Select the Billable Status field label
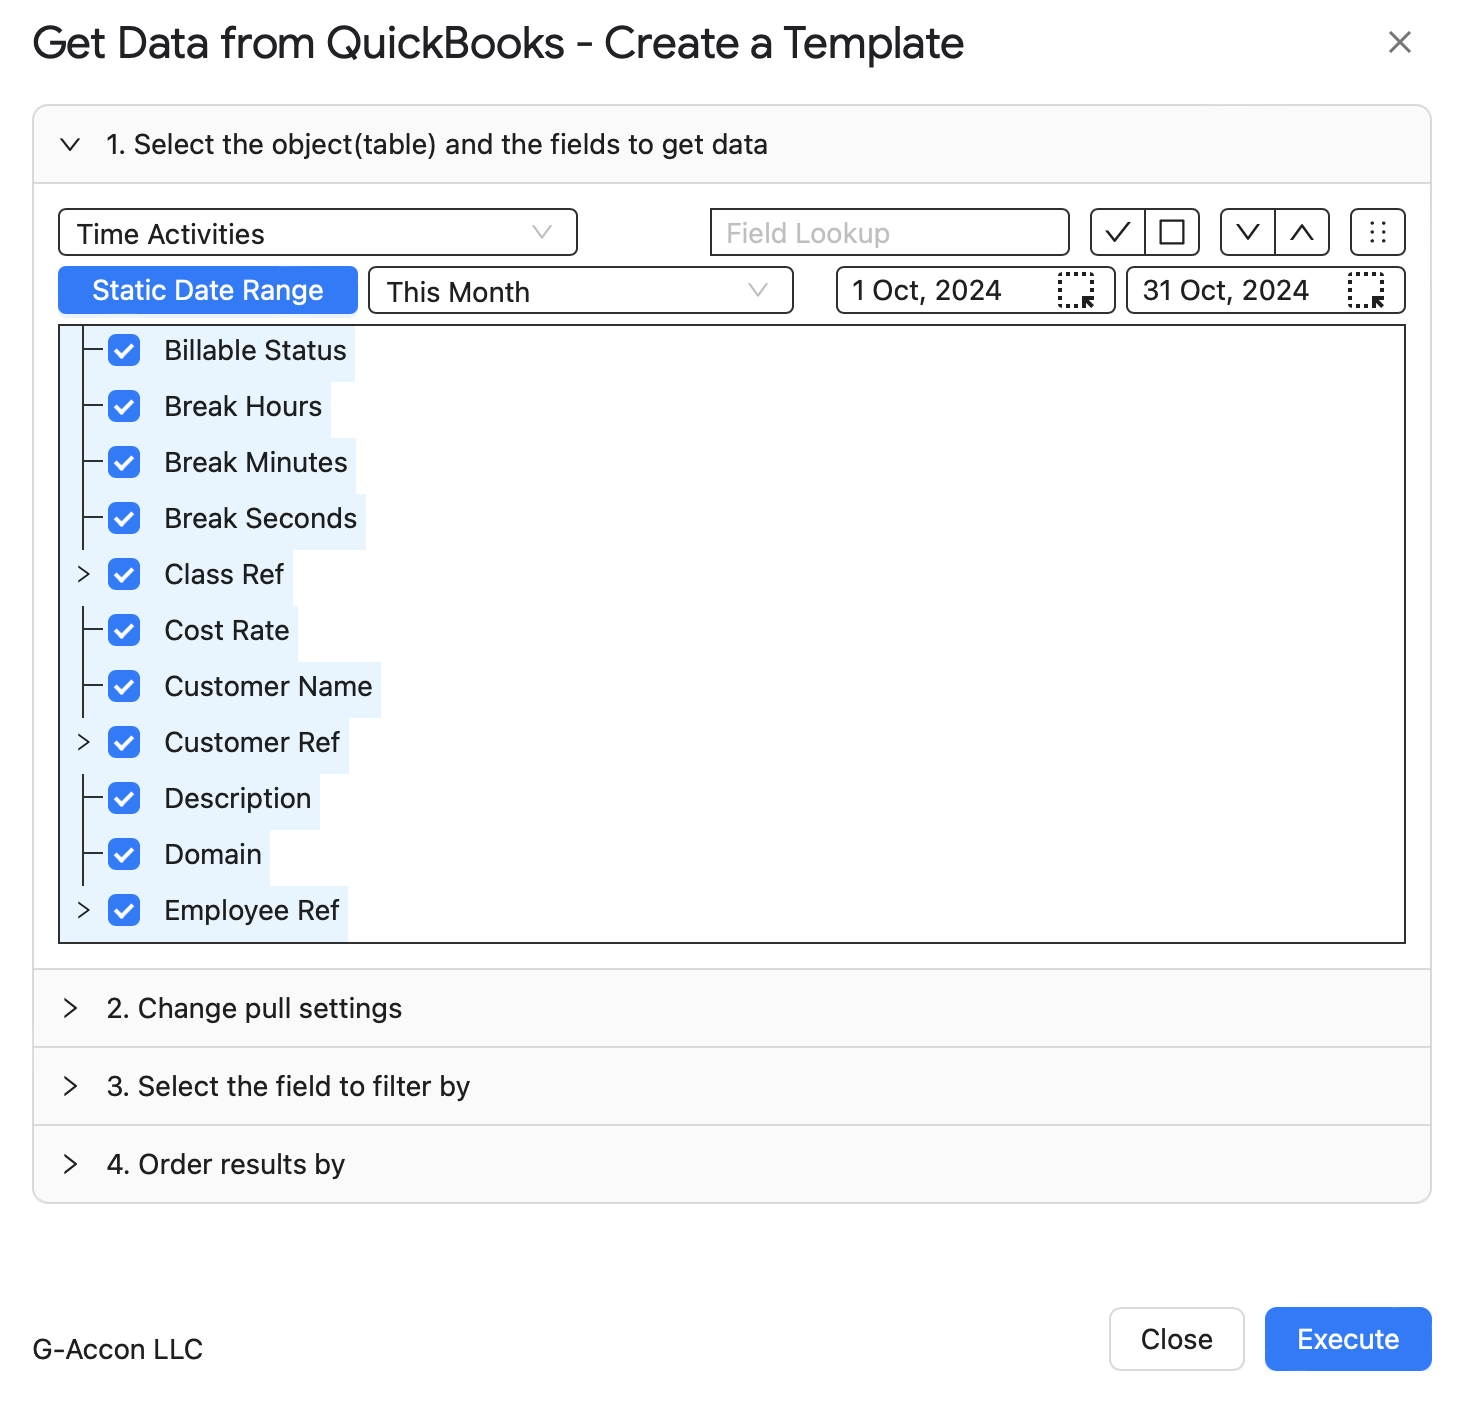This screenshot has height=1408, width=1474. pyautogui.click(x=255, y=350)
